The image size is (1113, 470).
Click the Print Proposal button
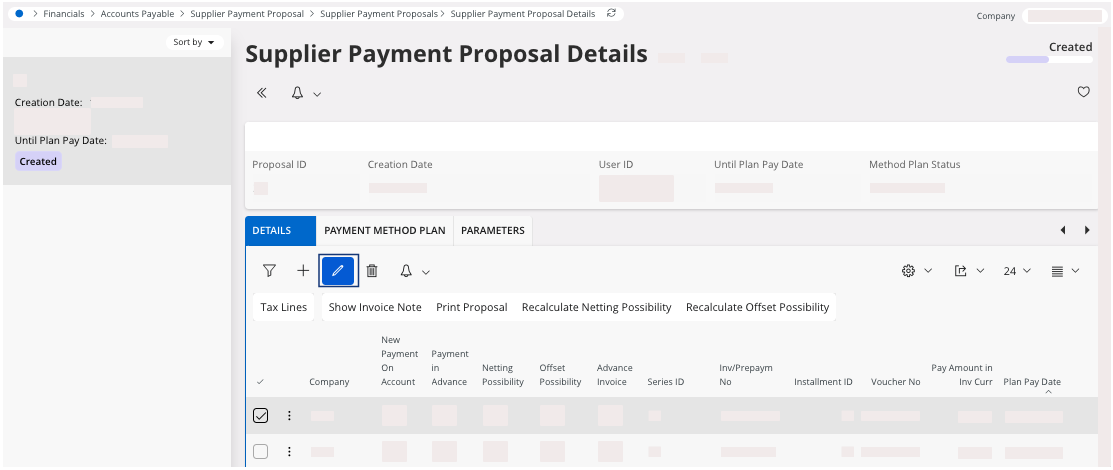(x=471, y=307)
